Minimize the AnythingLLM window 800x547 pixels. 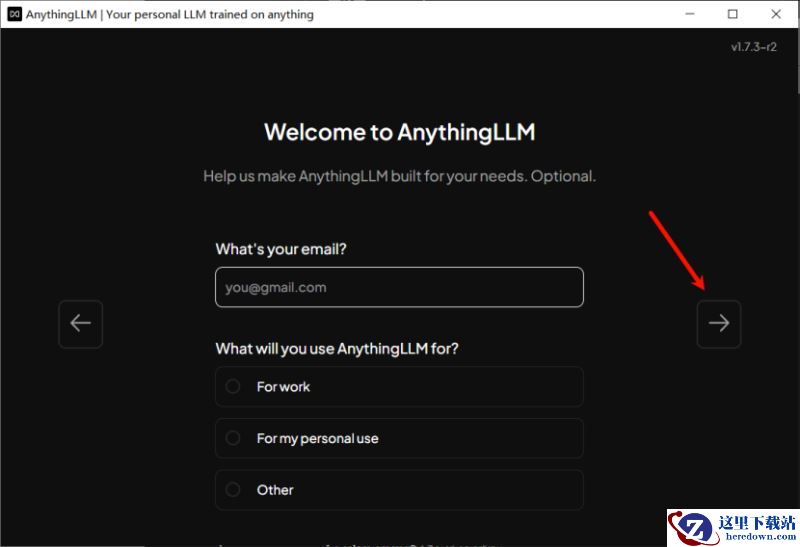tap(690, 14)
